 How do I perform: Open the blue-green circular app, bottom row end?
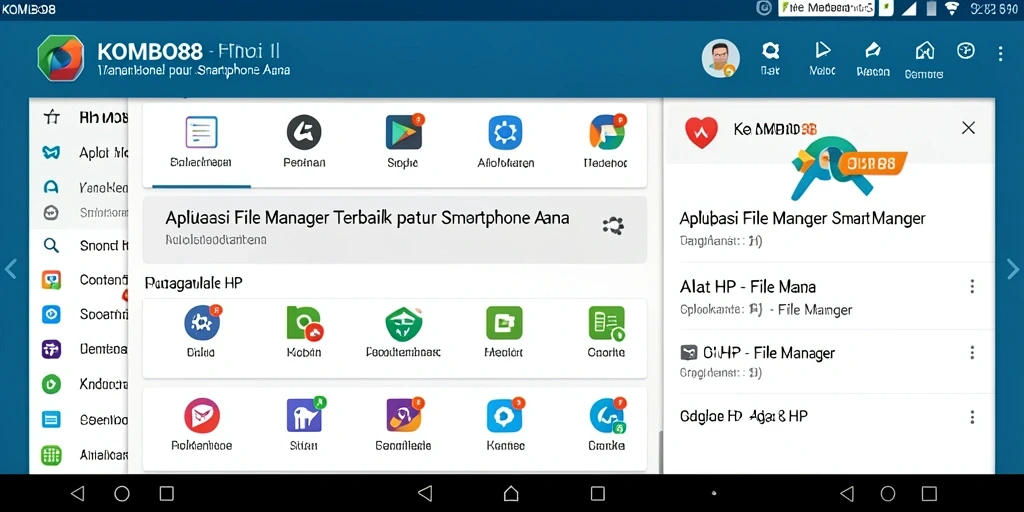(607, 416)
